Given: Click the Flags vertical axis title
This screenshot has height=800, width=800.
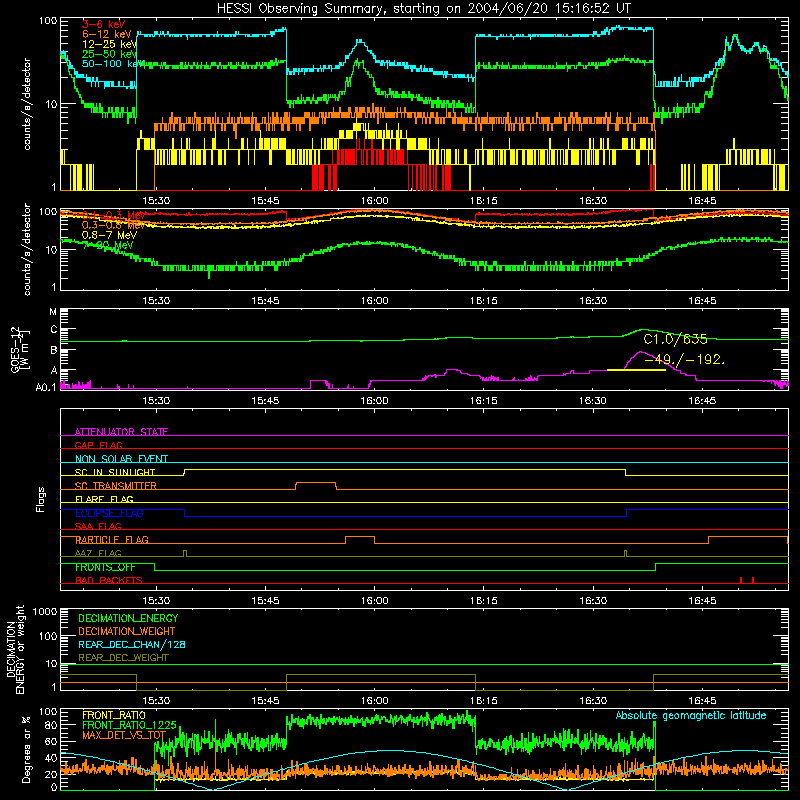Looking at the screenshot, I should (40, 499).
